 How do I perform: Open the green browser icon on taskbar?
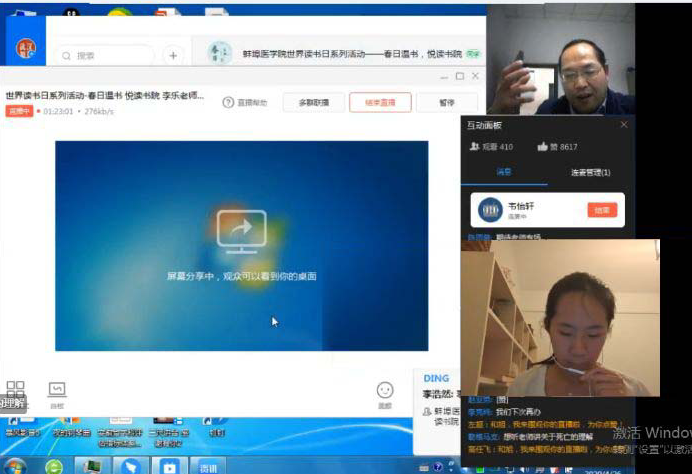tap(54, 466)
